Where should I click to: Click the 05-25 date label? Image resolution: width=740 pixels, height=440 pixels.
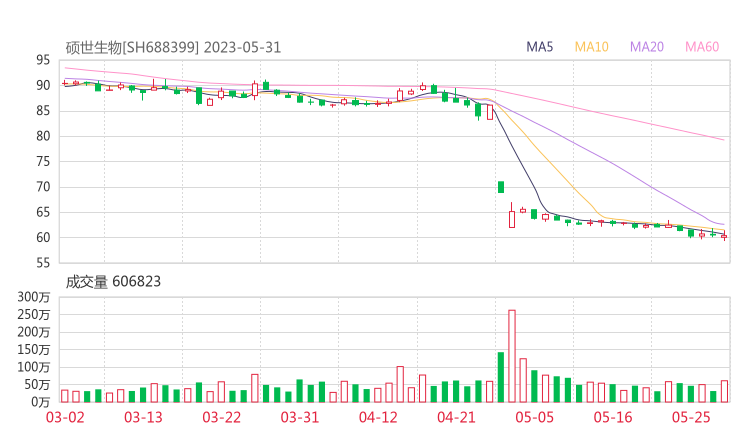tap(691, 417)
